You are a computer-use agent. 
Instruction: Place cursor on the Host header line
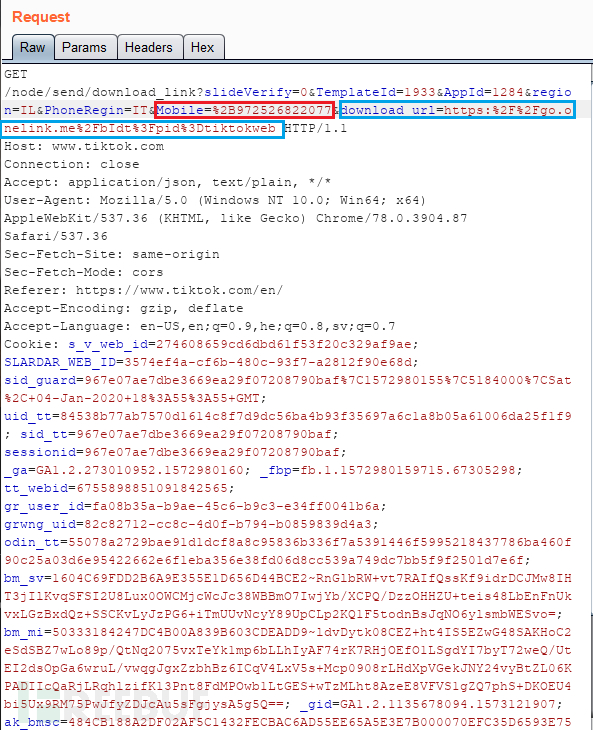[x=84, y=146]
